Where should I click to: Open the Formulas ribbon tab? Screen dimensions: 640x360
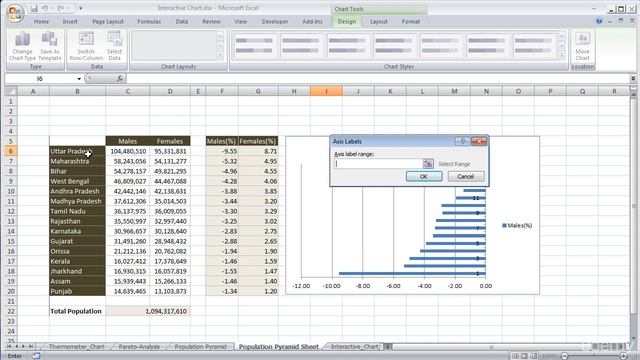149,21
